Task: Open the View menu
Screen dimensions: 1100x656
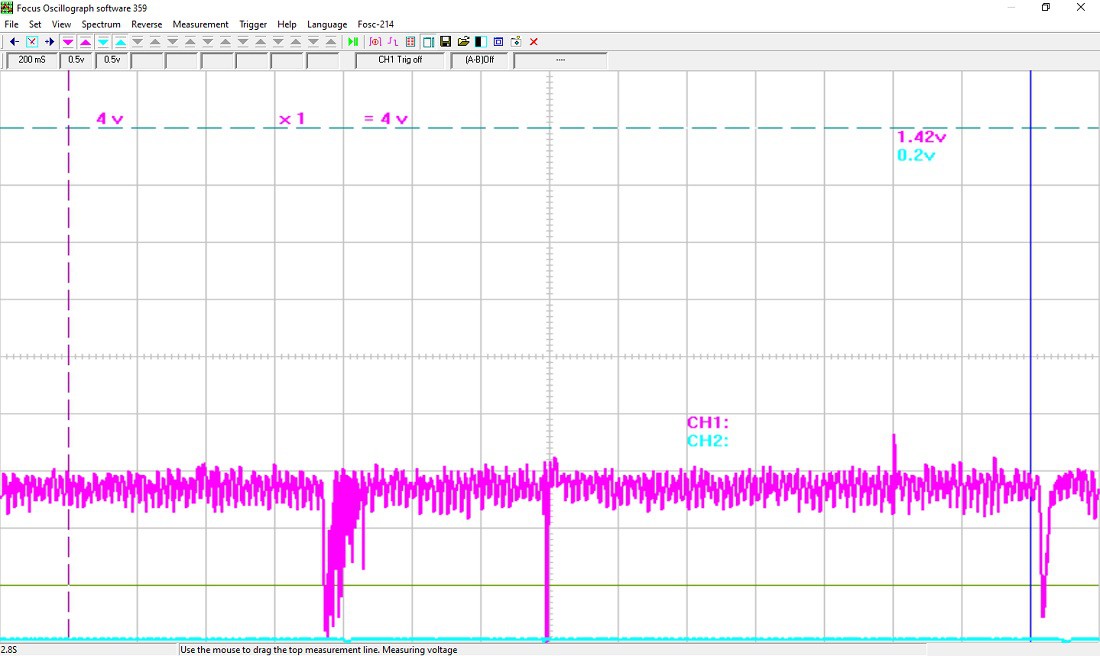Action: click(62, 24)
